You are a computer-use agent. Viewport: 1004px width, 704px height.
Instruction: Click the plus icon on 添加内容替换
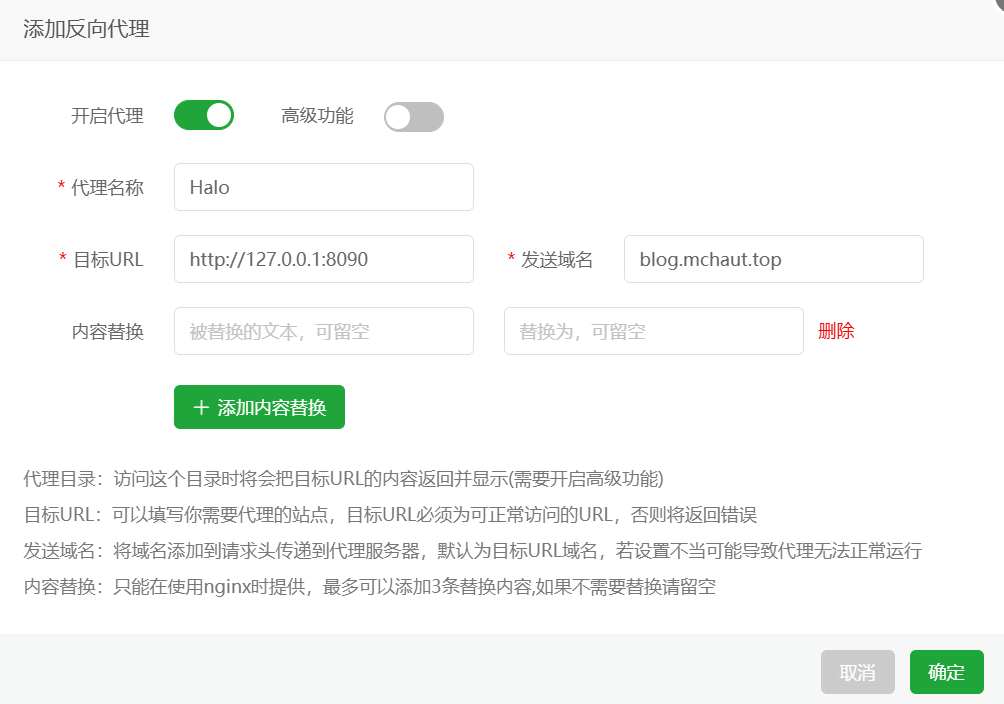click(201, 408)
